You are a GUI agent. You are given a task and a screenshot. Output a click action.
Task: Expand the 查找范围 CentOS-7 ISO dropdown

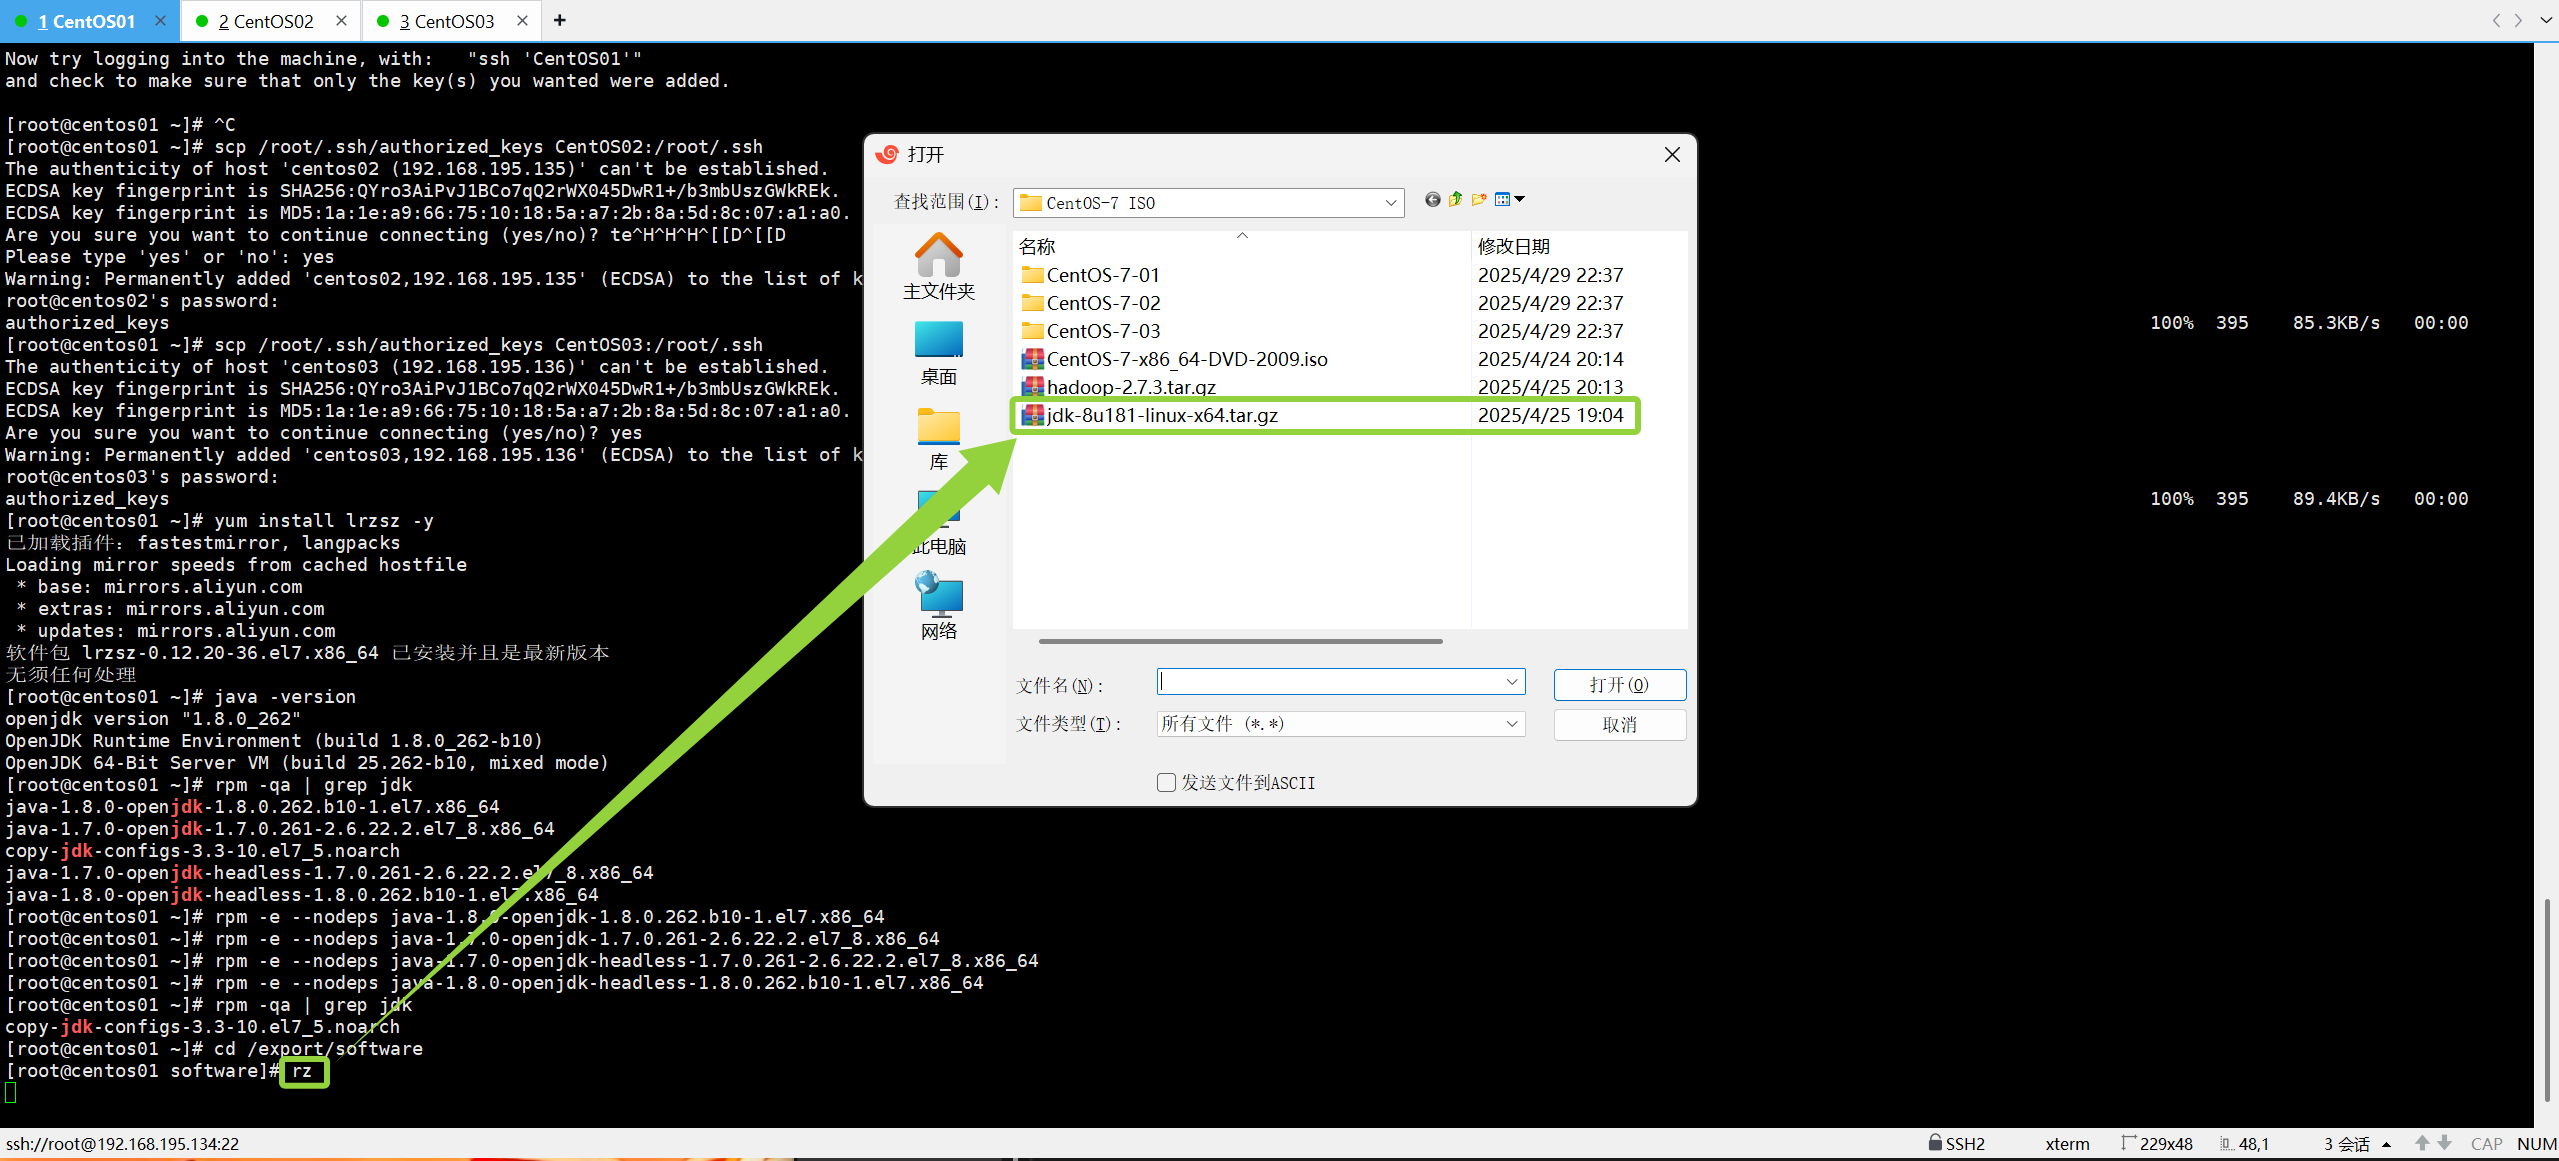(1390, 203)
